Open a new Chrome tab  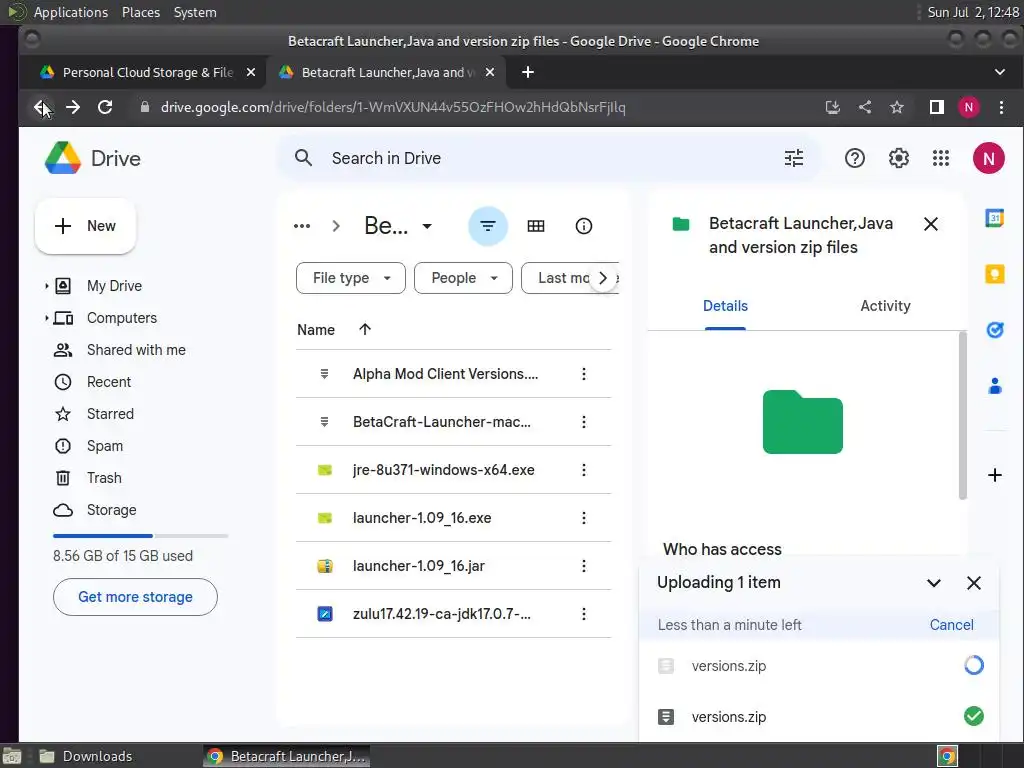pyautogui.click(x=528, y=72)
